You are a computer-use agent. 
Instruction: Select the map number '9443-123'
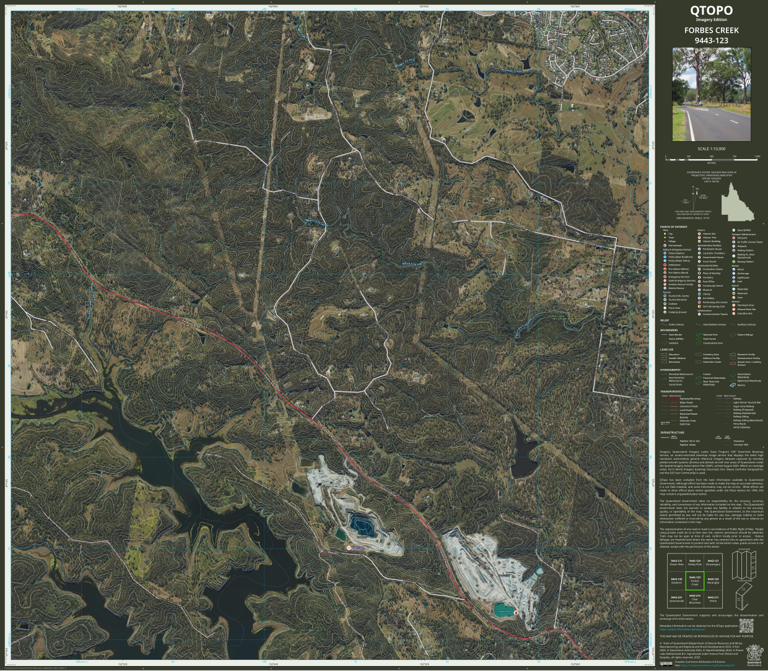[x=711, y=41]
